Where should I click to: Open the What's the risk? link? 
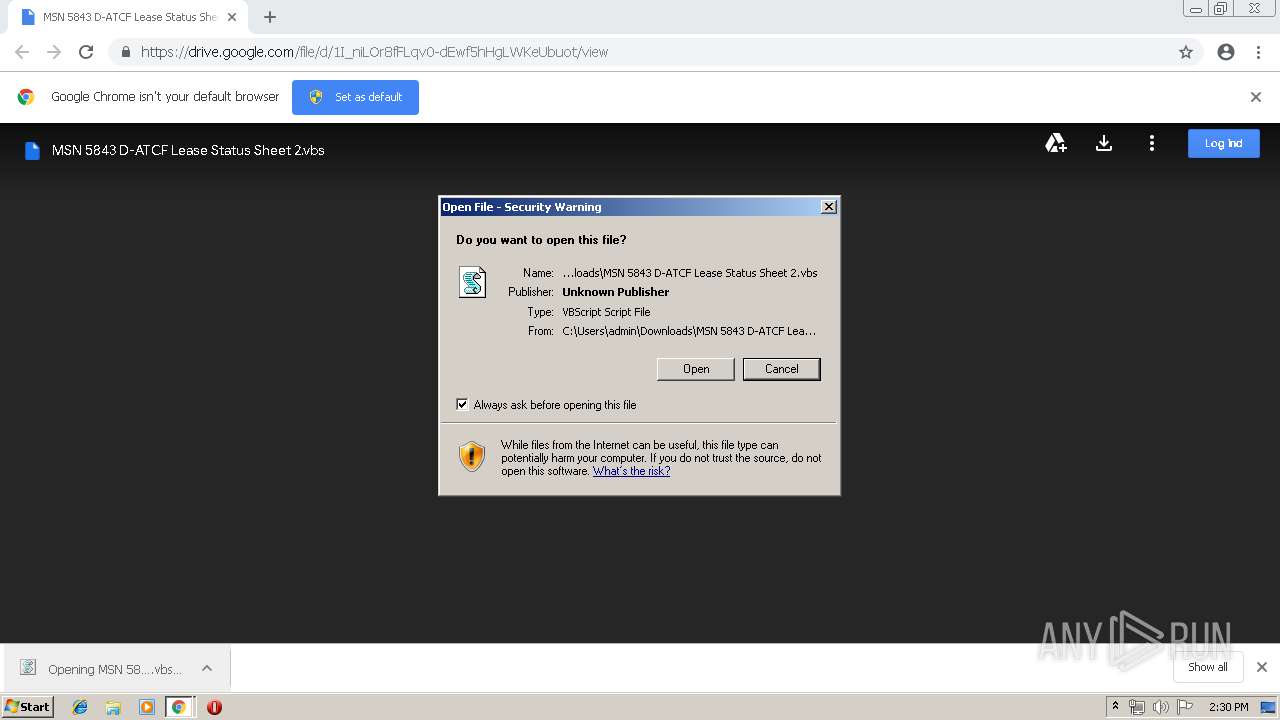click(x=631, y=471)
